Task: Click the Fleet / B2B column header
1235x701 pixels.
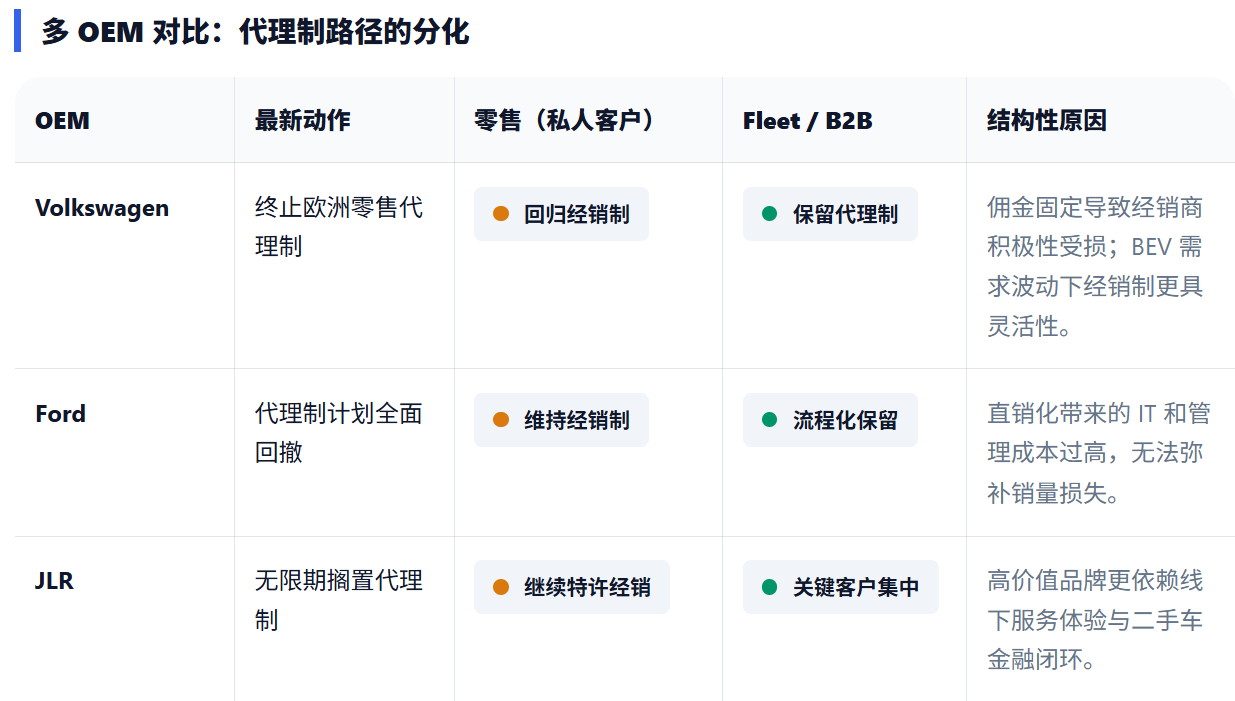Action: point(807,121)
